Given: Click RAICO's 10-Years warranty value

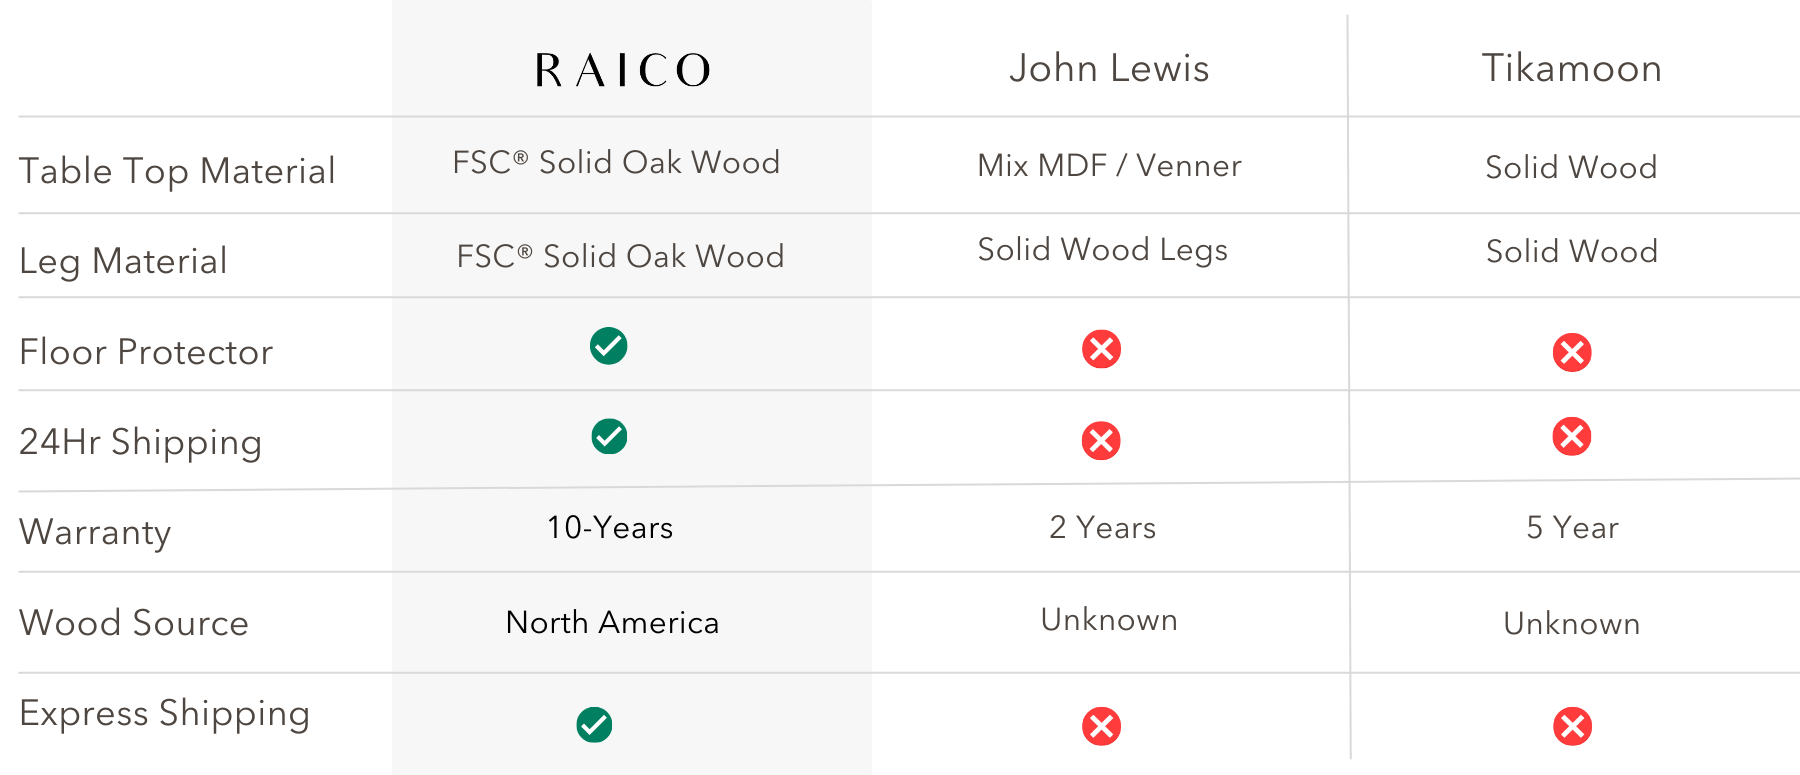Looking at the screenshot, I should click(x=610, y=527).
